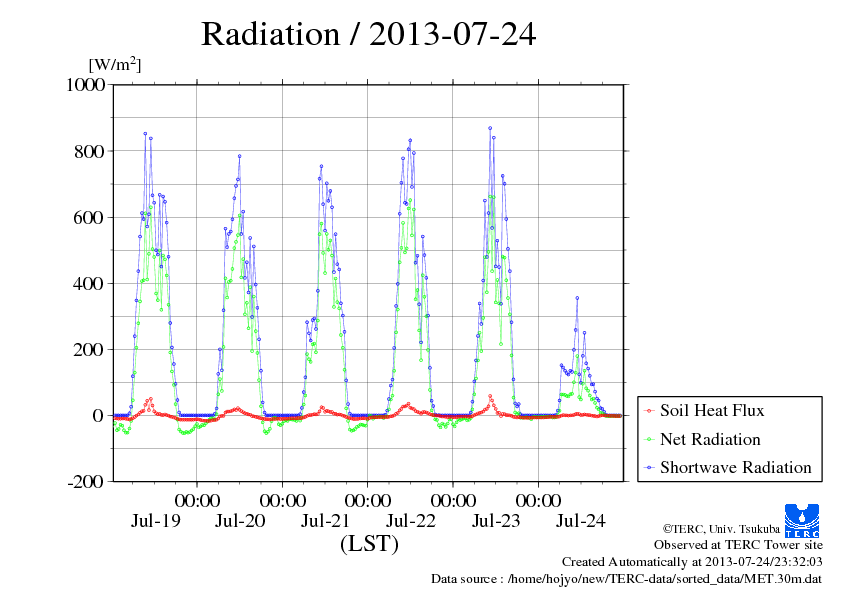Click the 'Jul-22' date label

pos(411,520)
